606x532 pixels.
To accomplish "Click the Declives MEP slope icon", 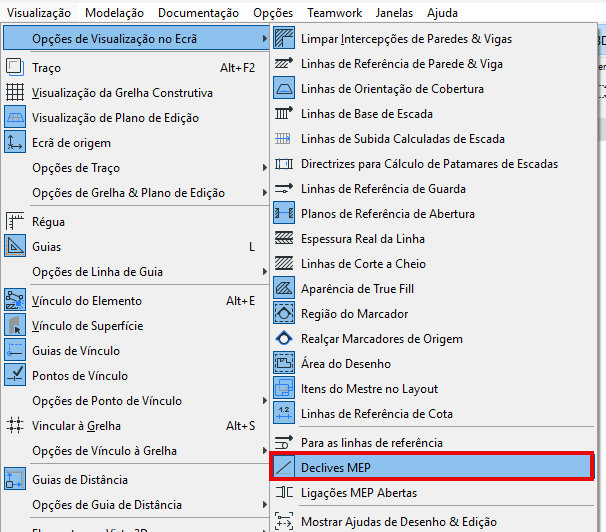I will pyautogui.click(x=284, y=467).
